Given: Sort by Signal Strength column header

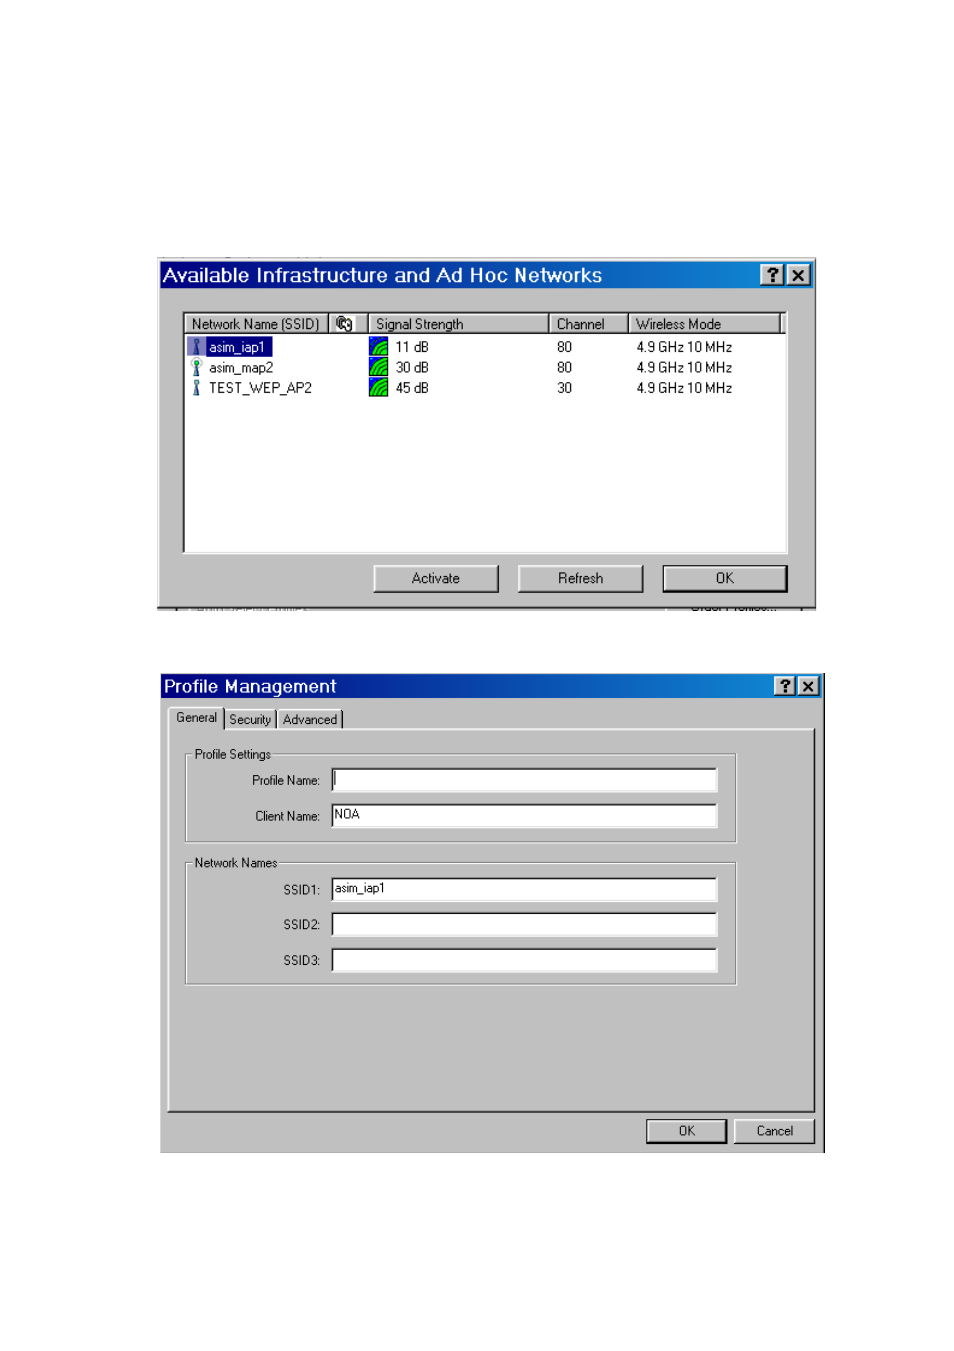Looking at the screenshot, I should (458, 324).
